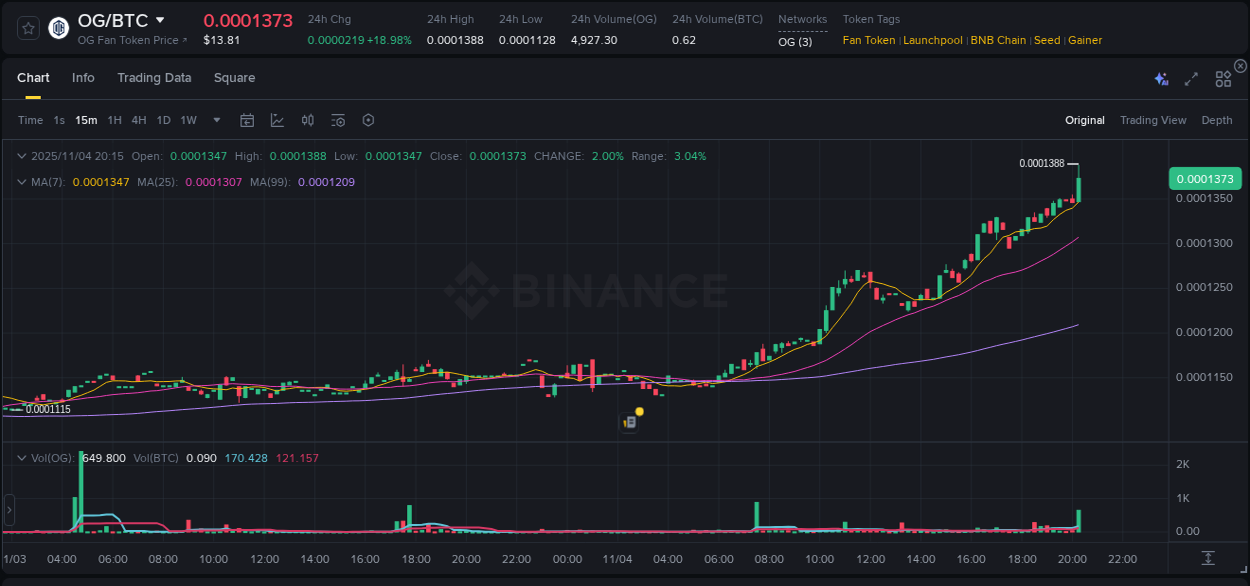
Task: Toggle the favorite star for OG/BTC
Action: [27, 27]
